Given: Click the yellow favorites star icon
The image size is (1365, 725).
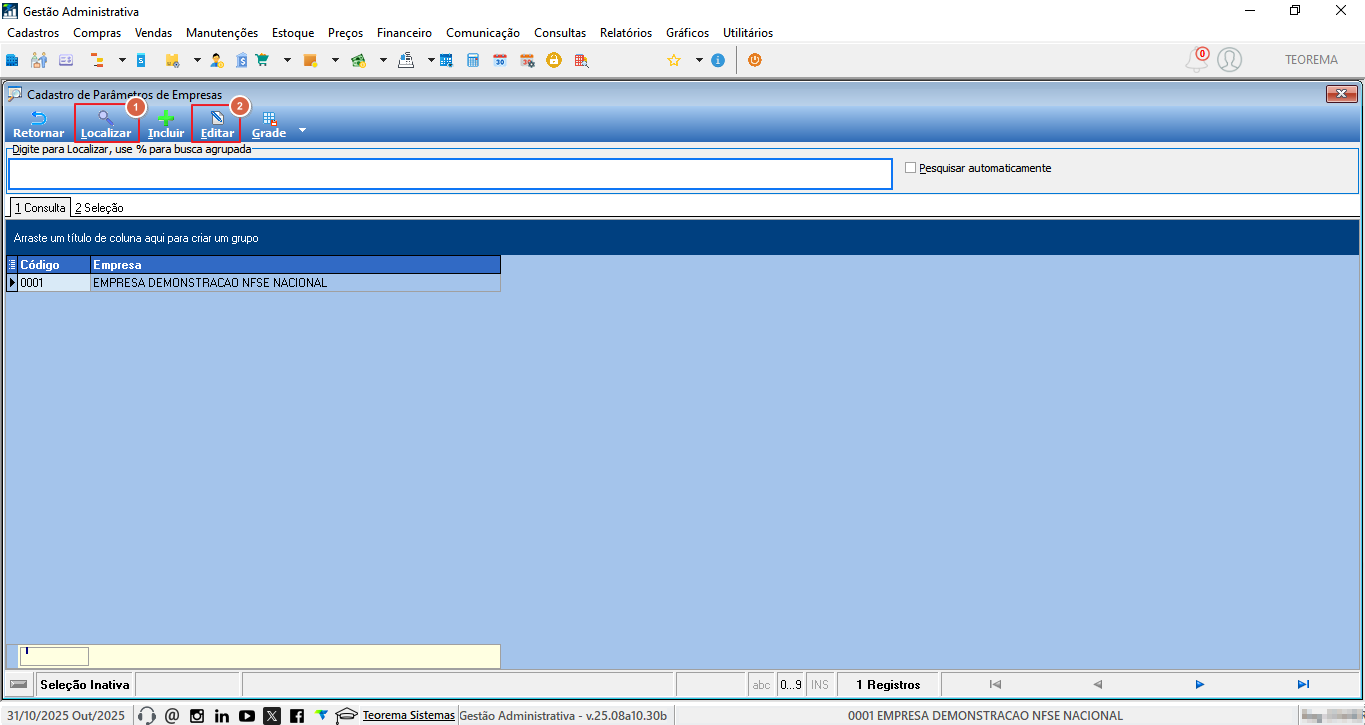Looking at the screenshot, I should tap(674, 60).
